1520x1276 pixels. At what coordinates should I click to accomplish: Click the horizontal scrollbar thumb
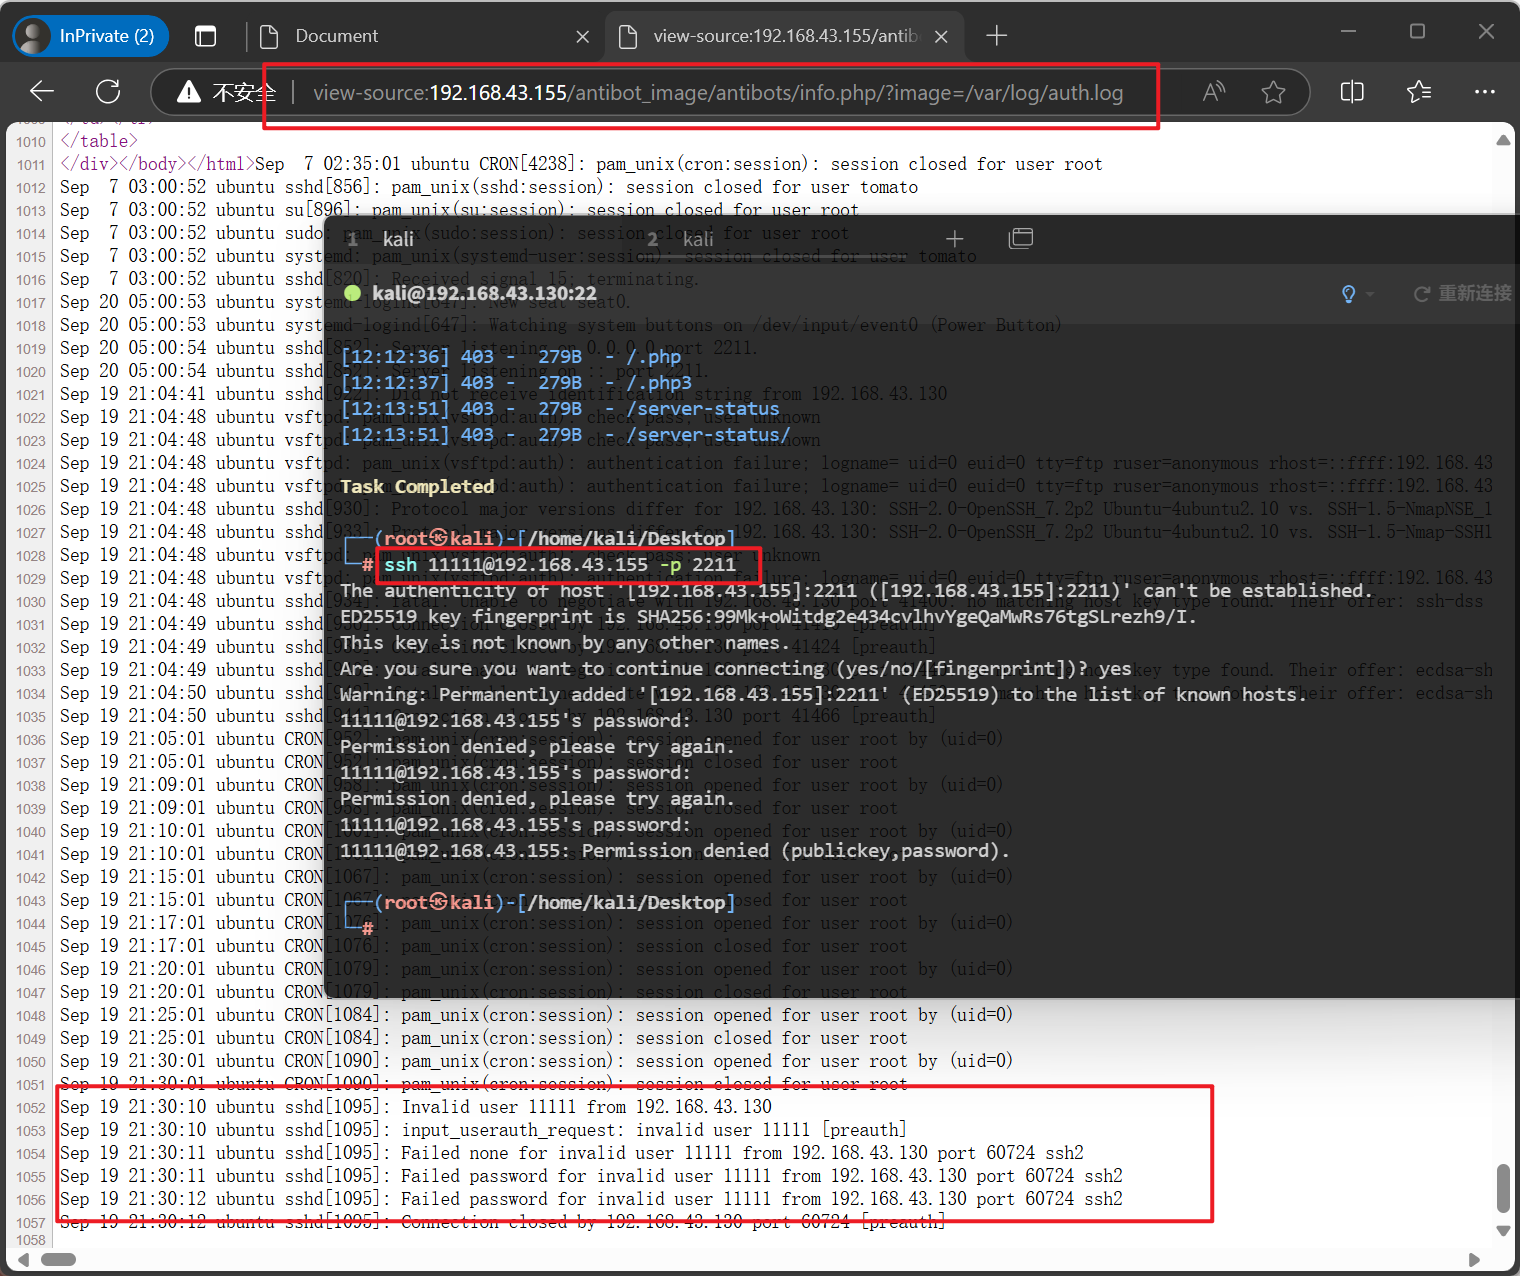pos(58,1259)
